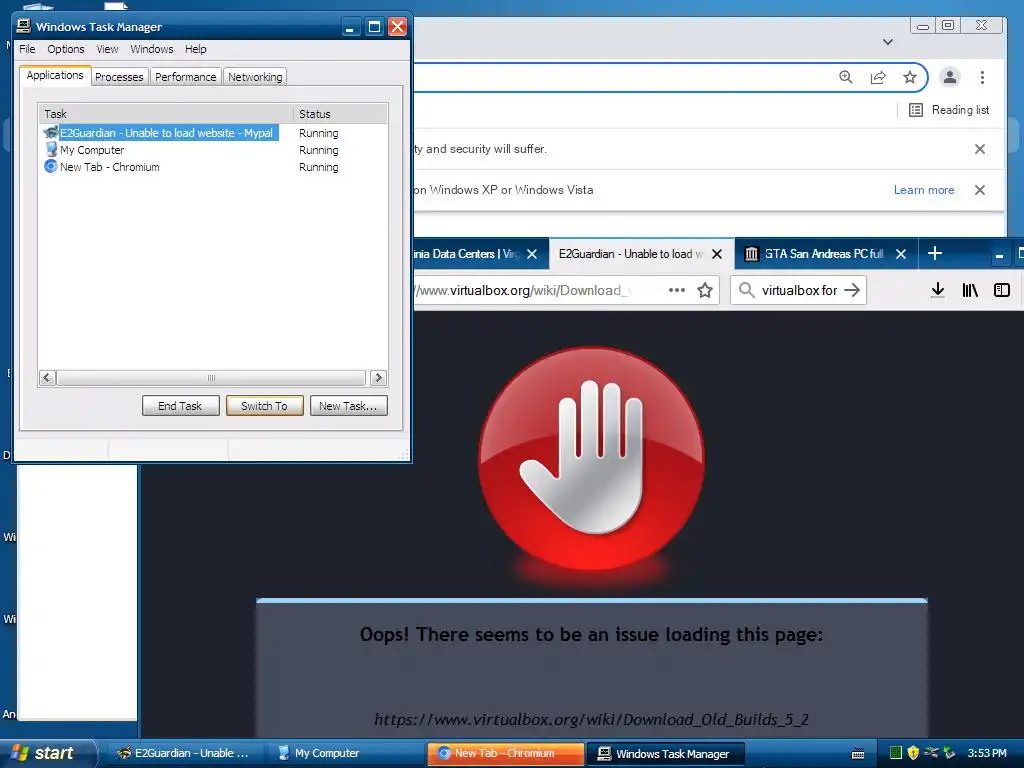Click the blocked VirtualBox URL text
The height and width of the screenshot is (768, 1024).
[592, 719]
